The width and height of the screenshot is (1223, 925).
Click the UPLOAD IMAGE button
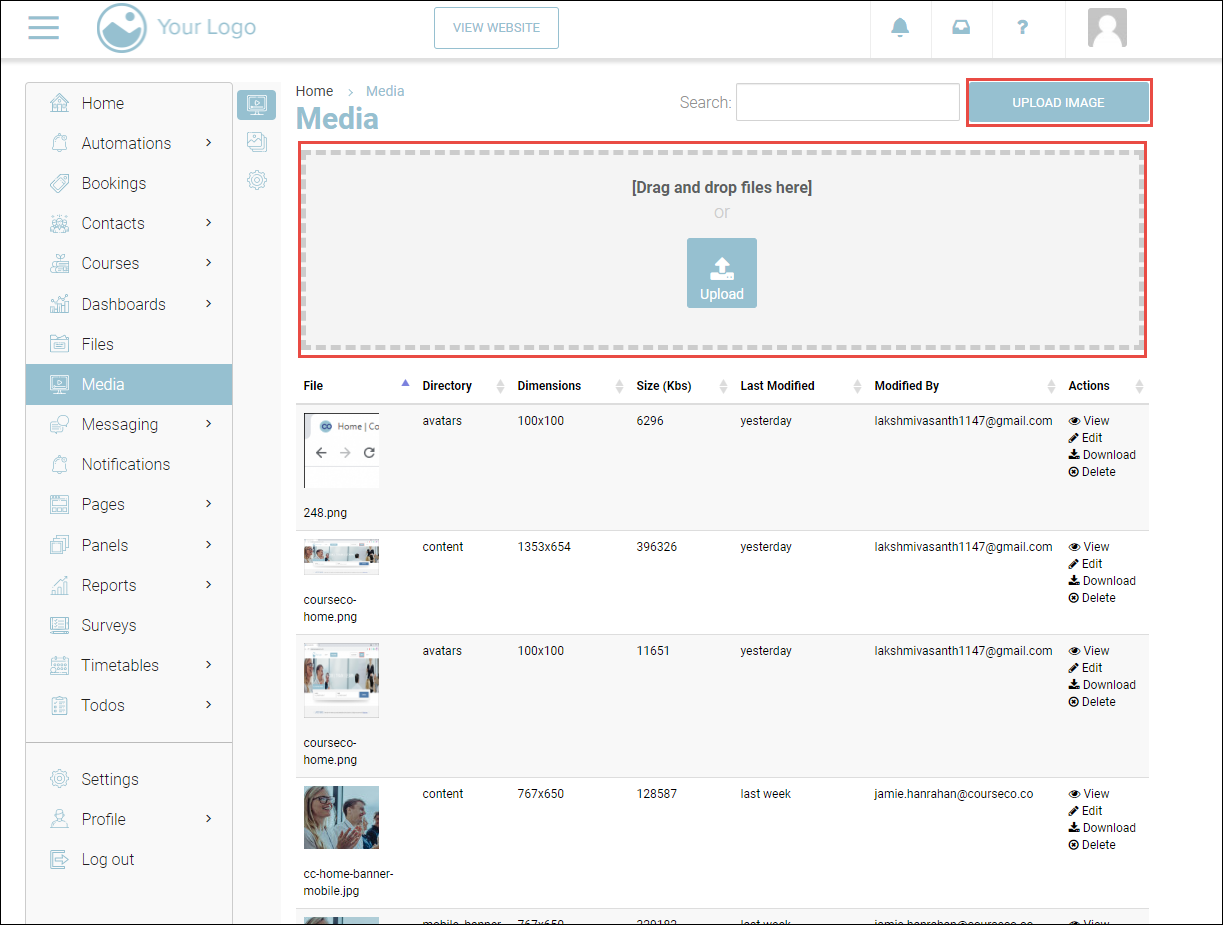tap(1058, 103)
